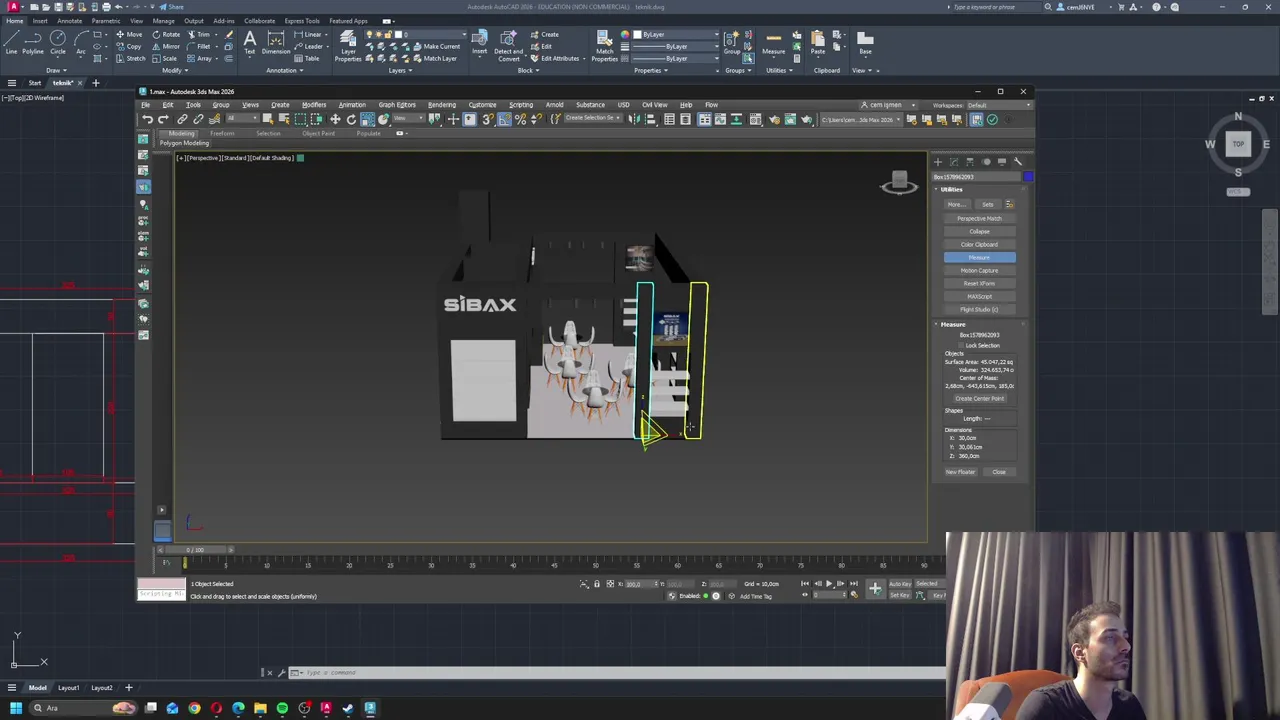Click the blue object color swatch

[1028, 177]
